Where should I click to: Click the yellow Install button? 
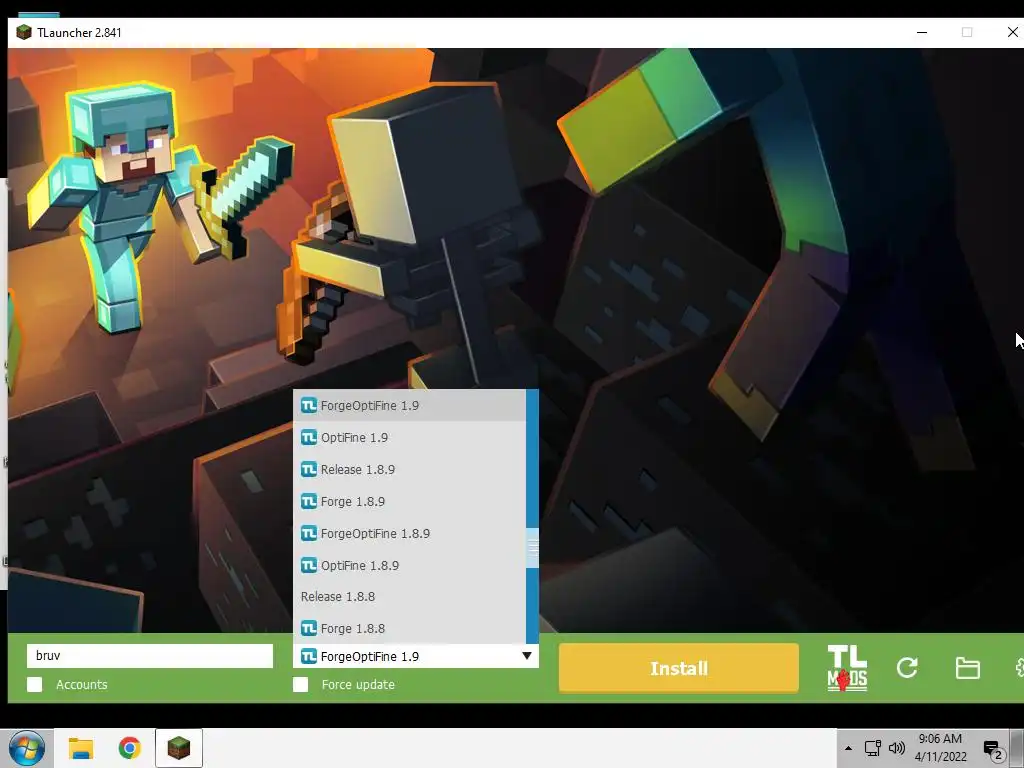click(x=679, y=668)
